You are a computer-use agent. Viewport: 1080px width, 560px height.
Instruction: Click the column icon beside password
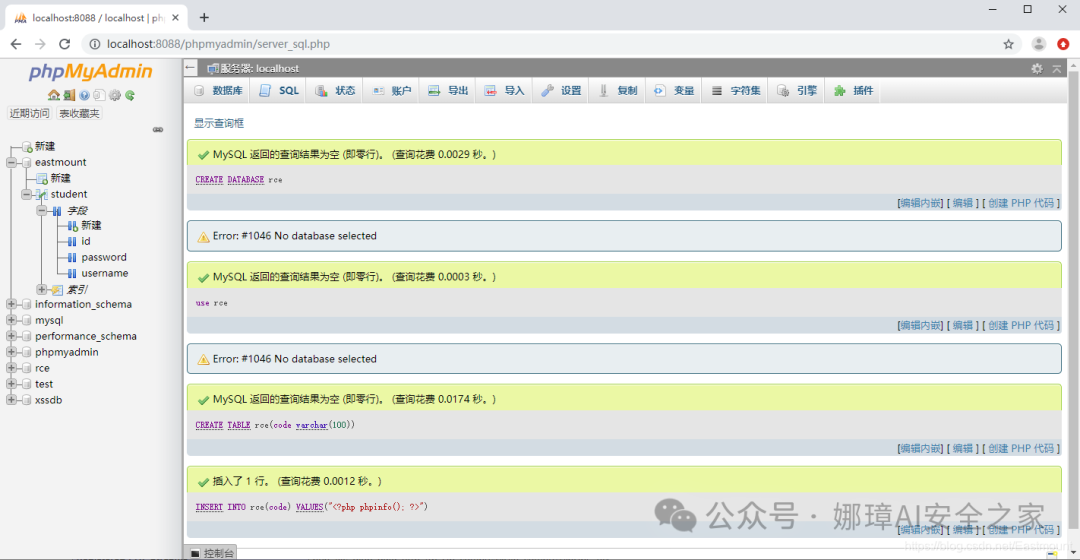tap(72, 258)
